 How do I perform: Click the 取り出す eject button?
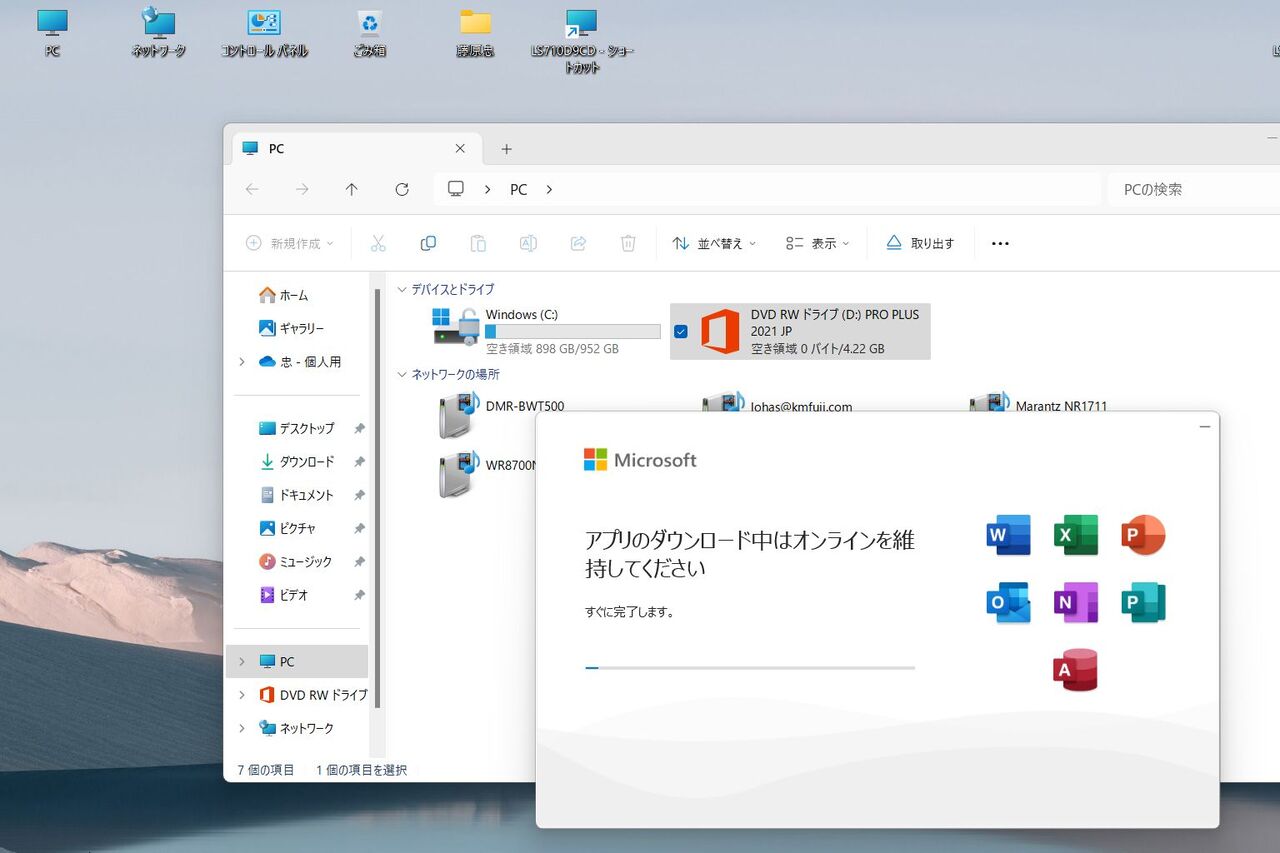coord(920,243)
